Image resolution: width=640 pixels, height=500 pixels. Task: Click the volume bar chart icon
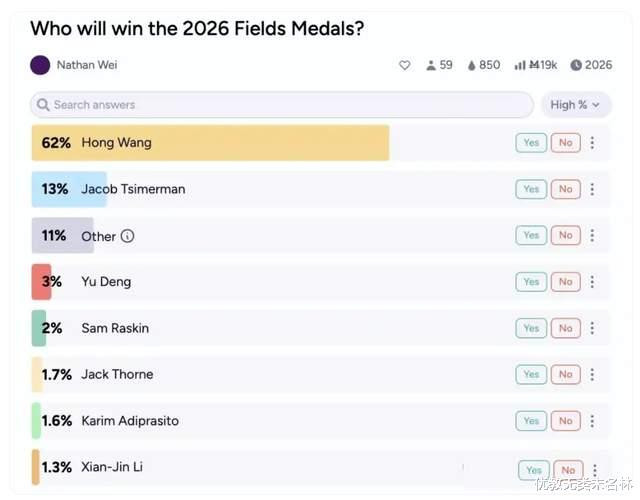520,65
